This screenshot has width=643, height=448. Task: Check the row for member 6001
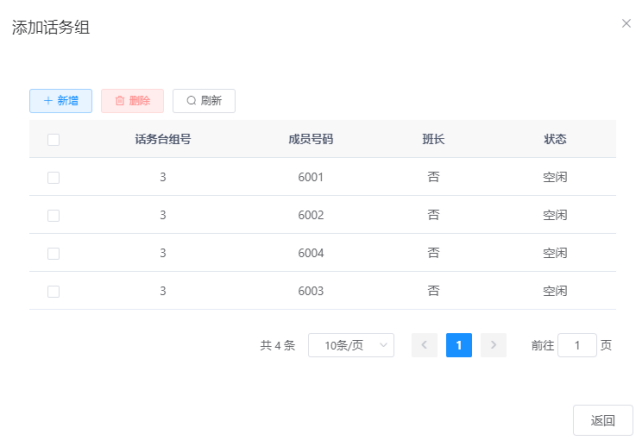click(x=54, y=178)
